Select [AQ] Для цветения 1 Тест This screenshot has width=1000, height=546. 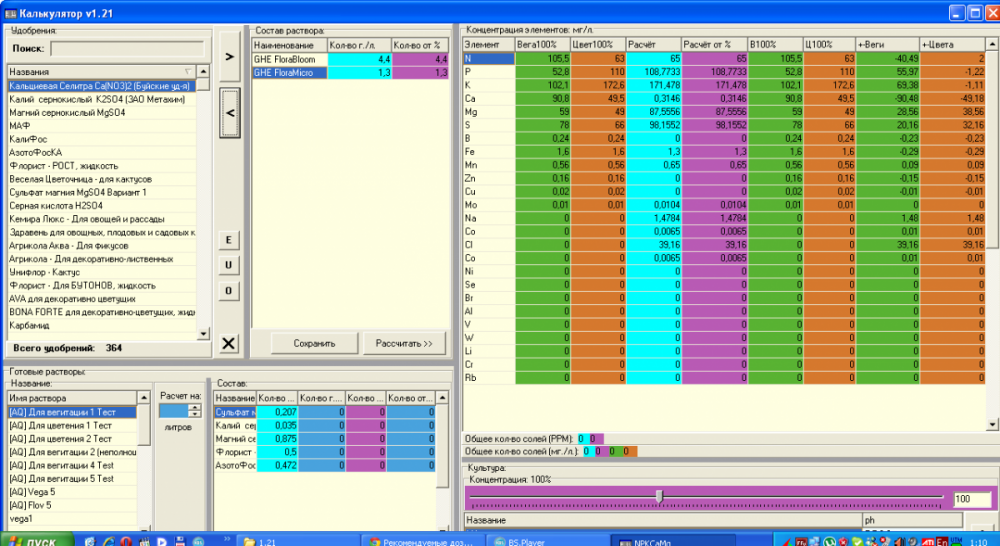pyautogui.click(x=72, y=425)
